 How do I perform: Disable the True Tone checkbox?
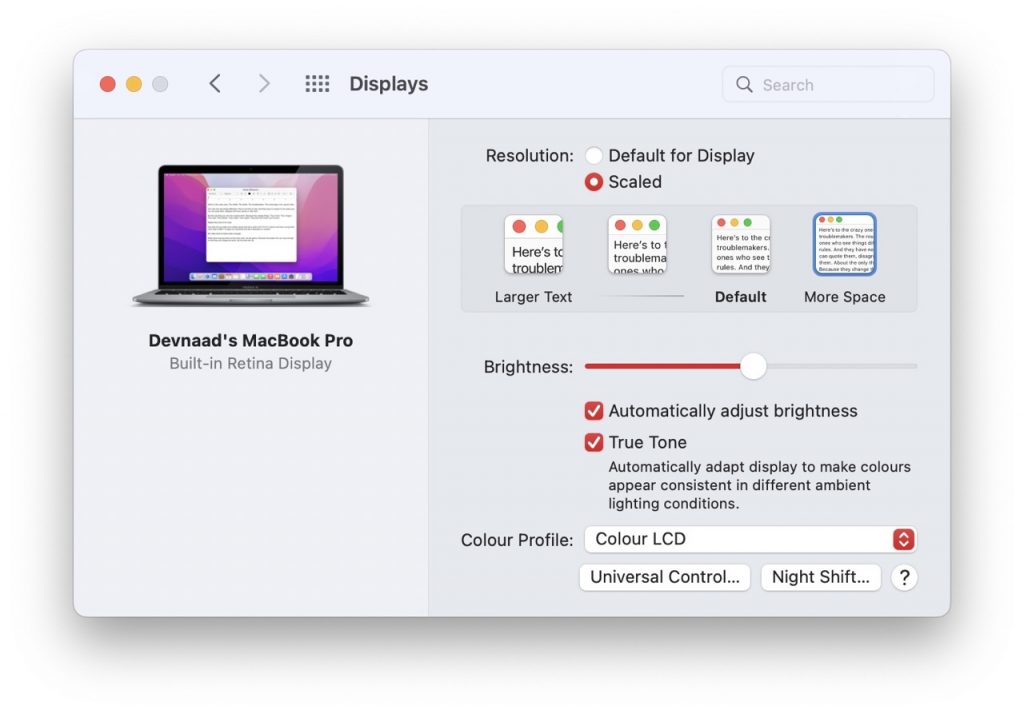point(594,442)
